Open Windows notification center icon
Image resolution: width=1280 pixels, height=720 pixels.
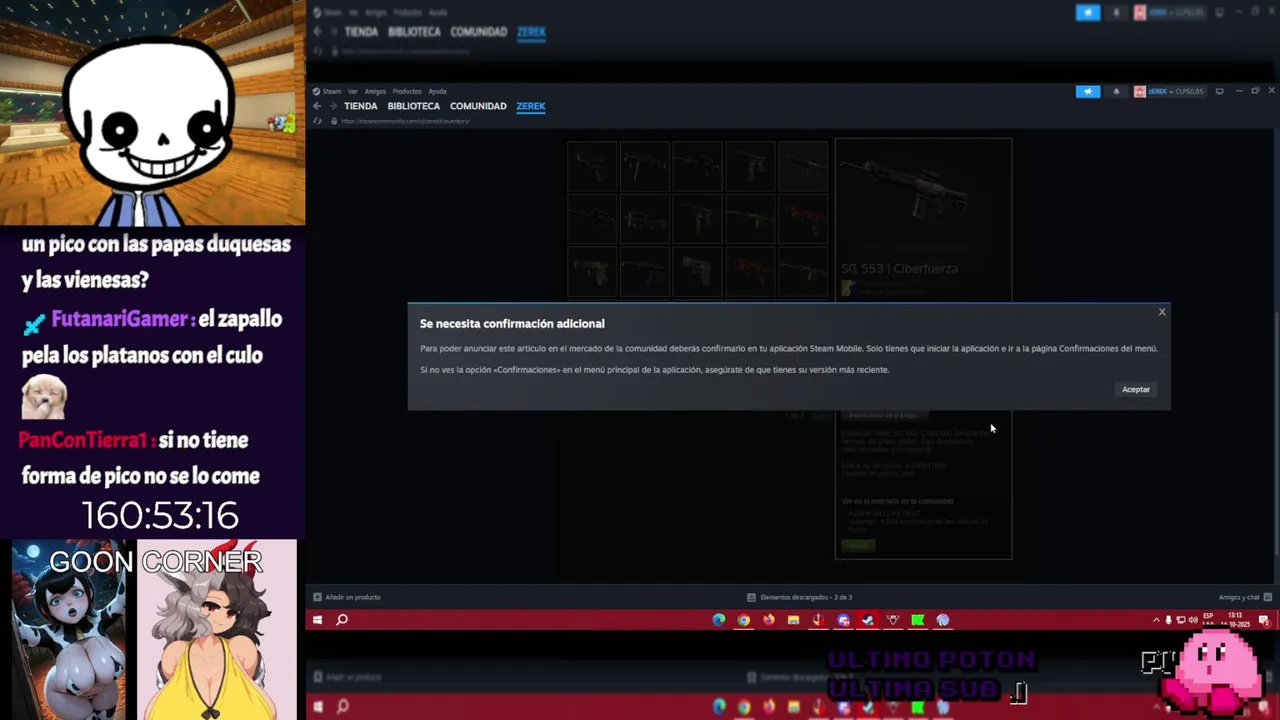1264,620
